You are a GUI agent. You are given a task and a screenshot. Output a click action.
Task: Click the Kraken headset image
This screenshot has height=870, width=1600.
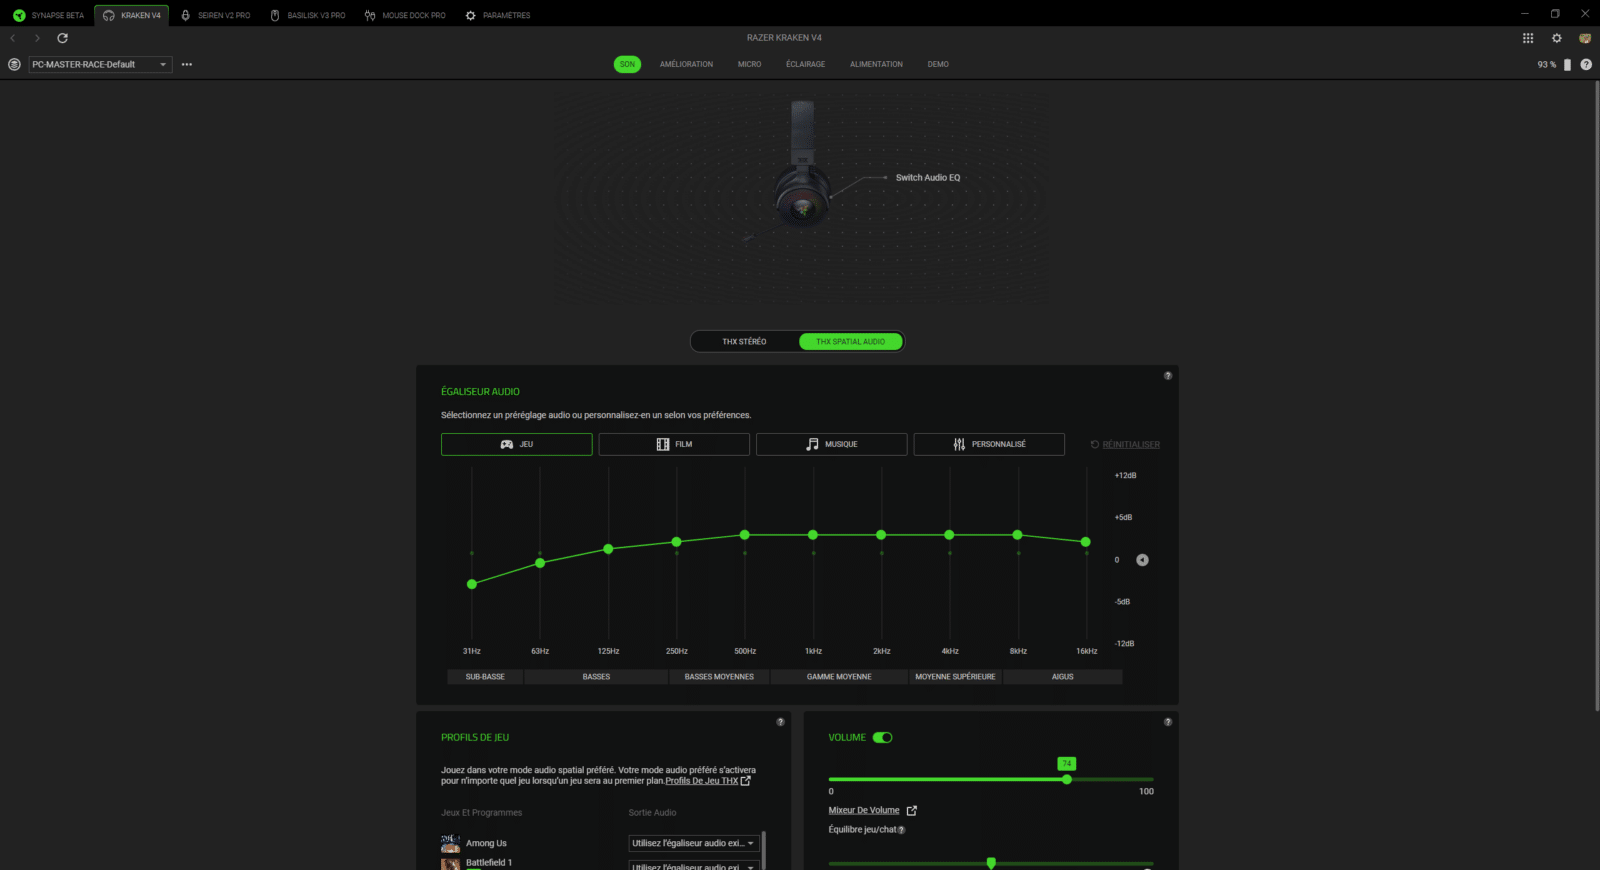pos(802,165)
